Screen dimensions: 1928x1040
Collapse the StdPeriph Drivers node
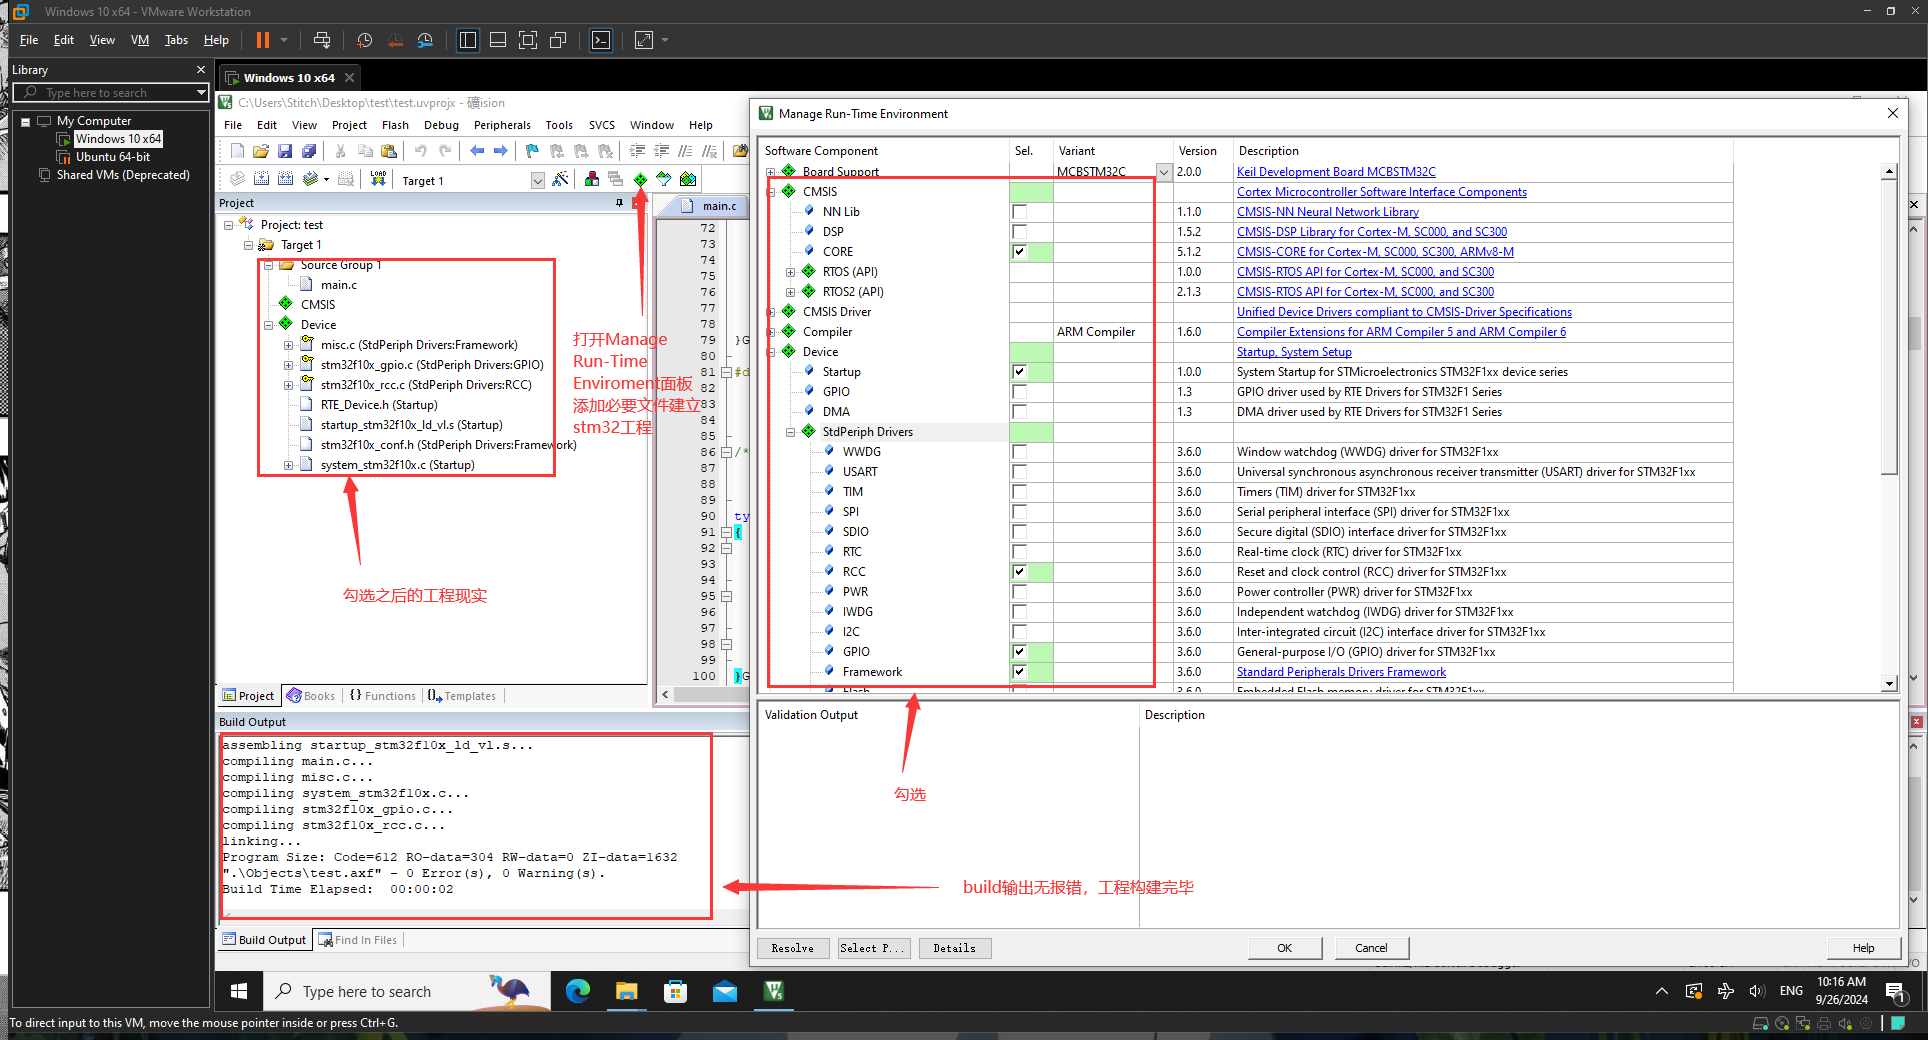click(x=791, y=432)
